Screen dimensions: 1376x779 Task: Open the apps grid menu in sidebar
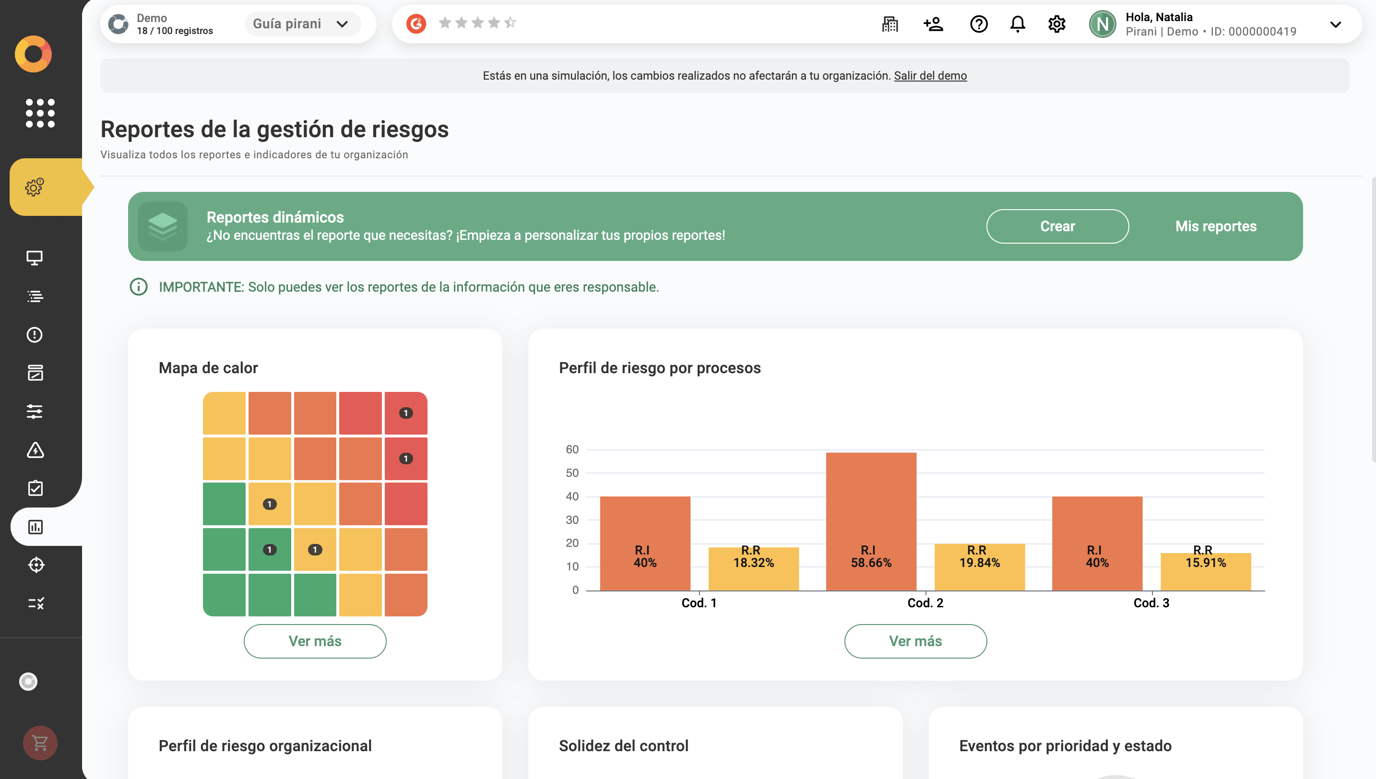(39, 113)
